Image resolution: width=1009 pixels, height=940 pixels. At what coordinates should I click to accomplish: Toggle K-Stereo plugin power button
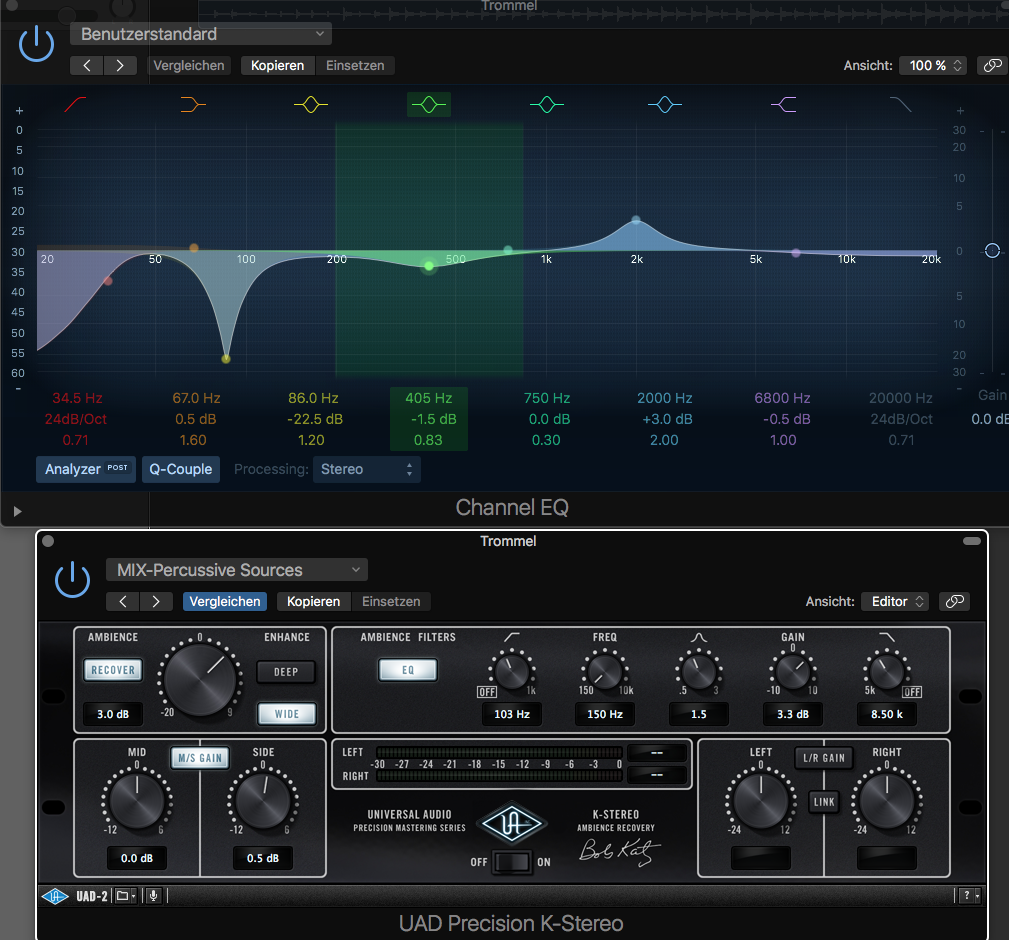72,579
